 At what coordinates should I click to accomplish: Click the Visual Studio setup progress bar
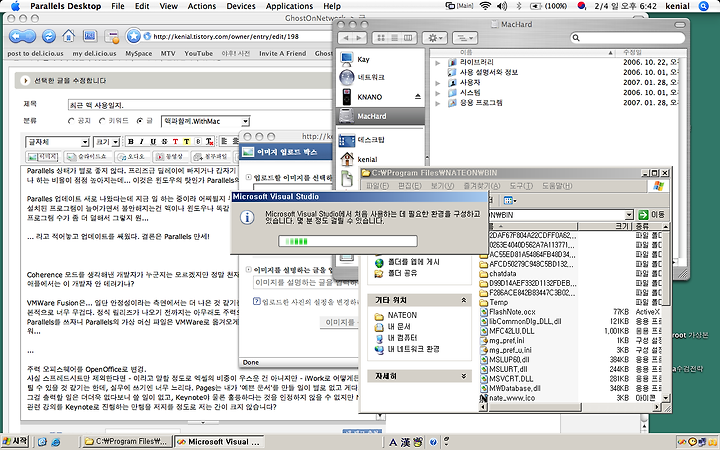pos(348,241)
